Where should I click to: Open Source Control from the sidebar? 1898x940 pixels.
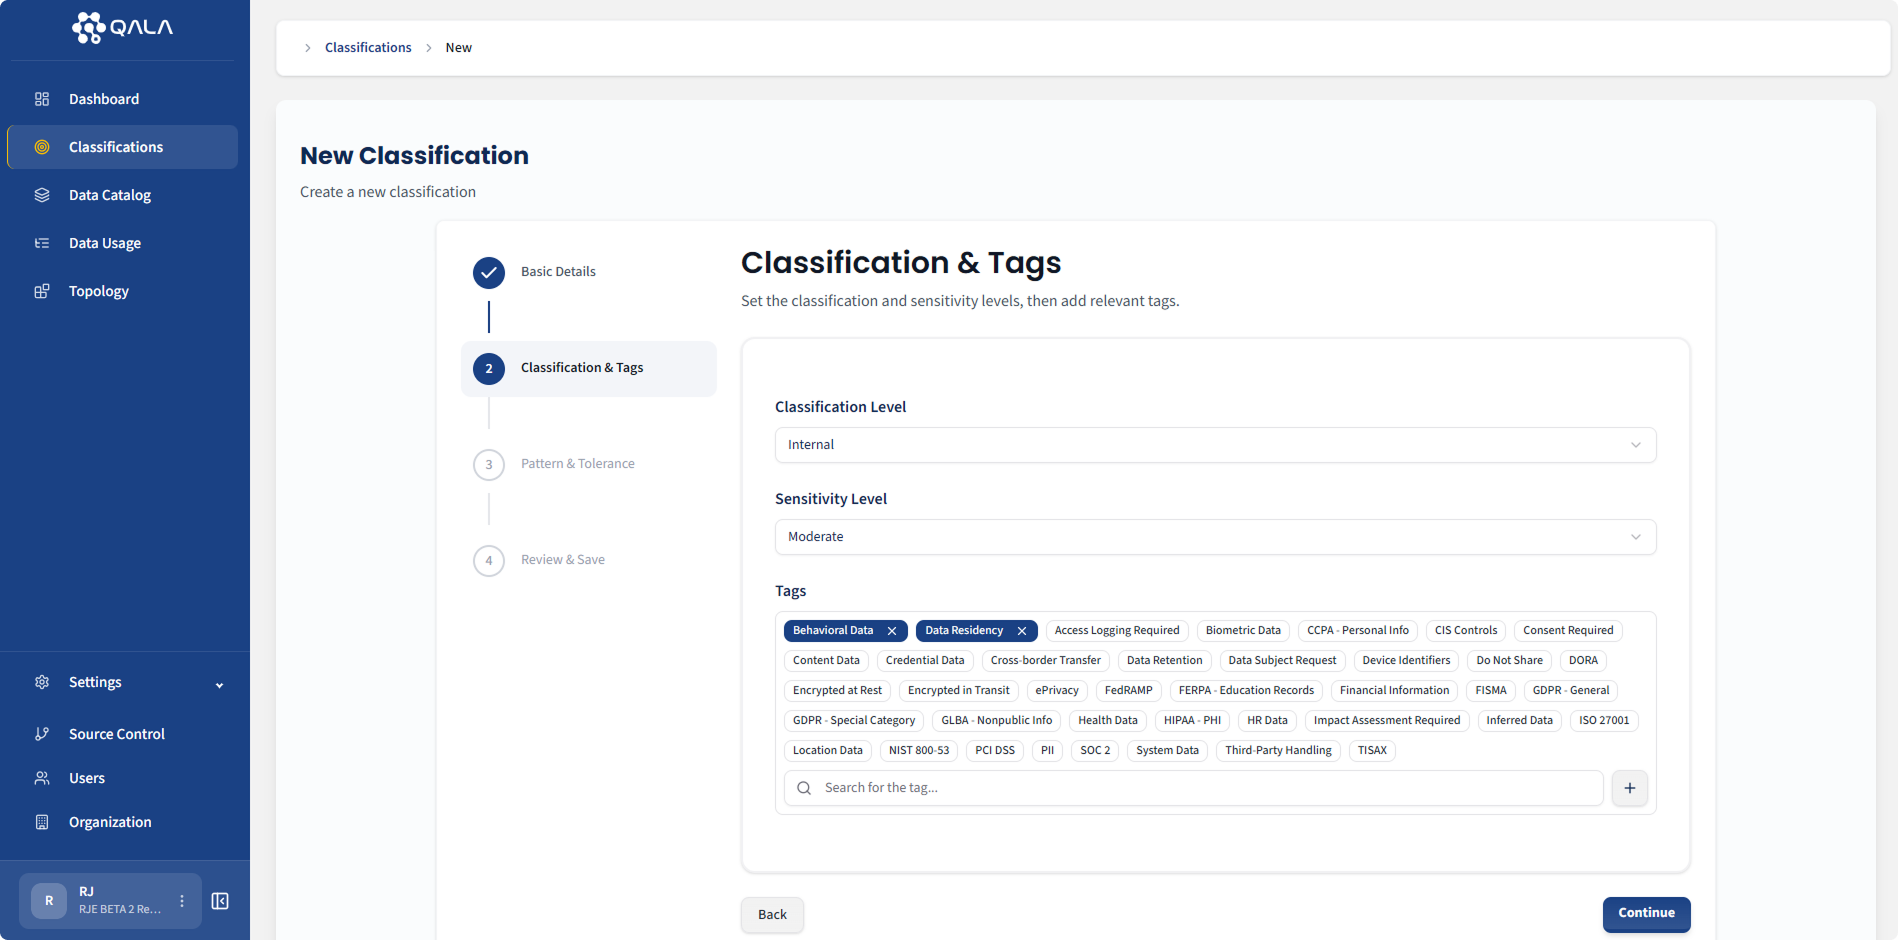tap(117, 733)
